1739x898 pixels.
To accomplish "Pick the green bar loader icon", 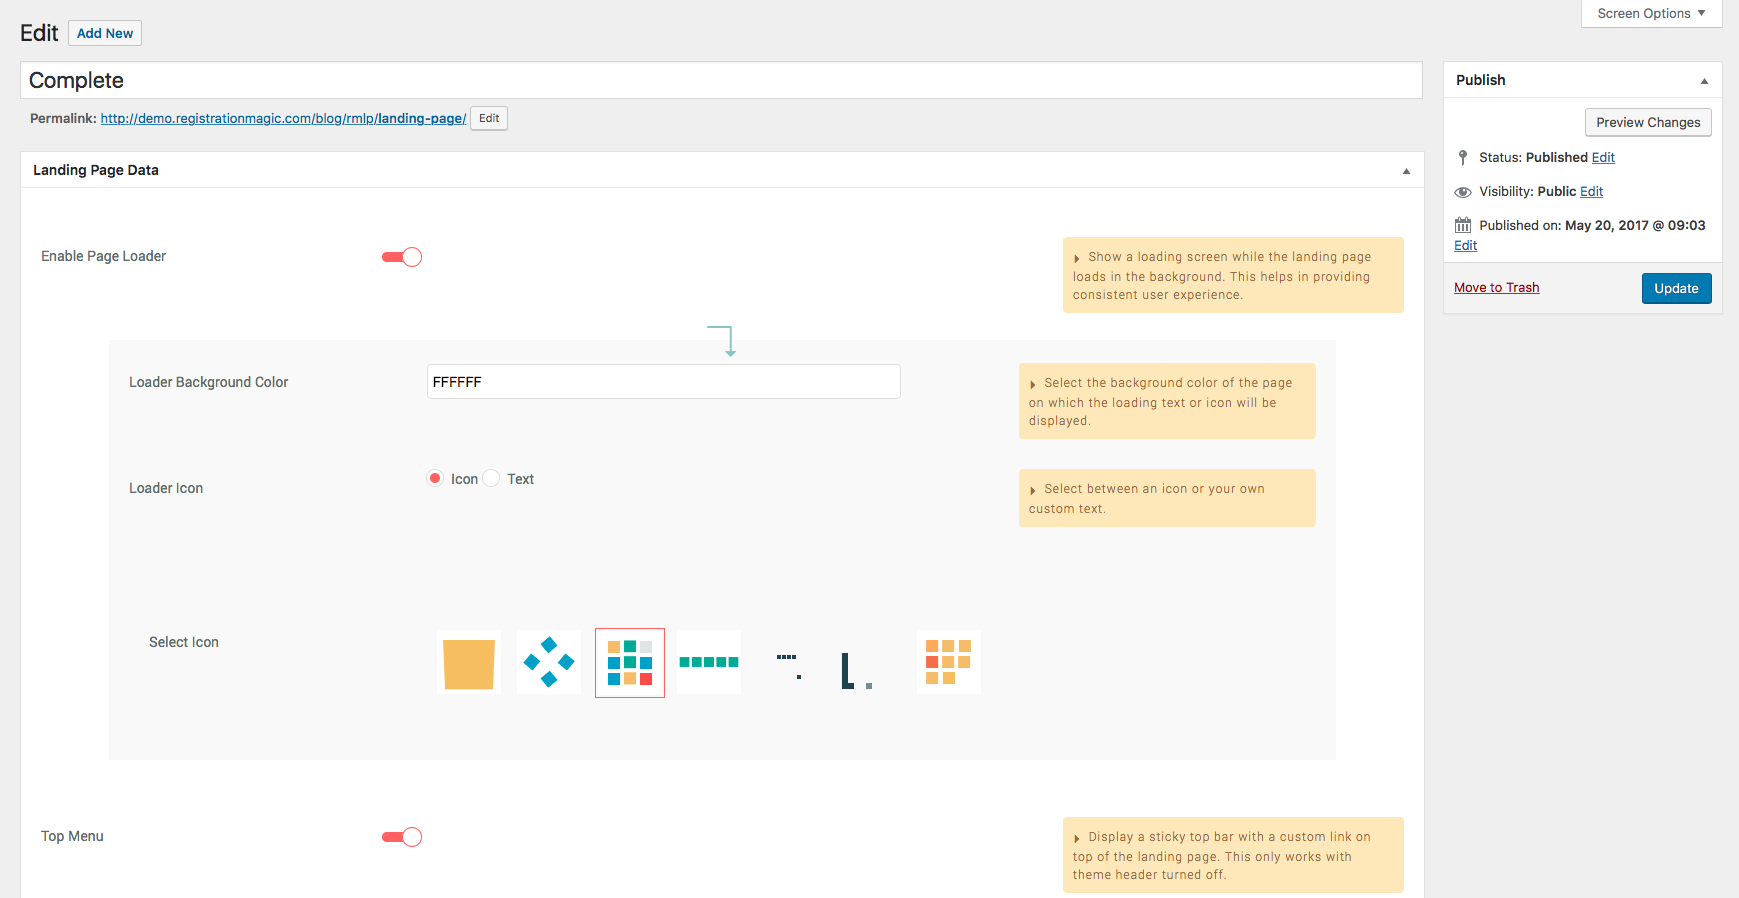I will coord(709,662).
